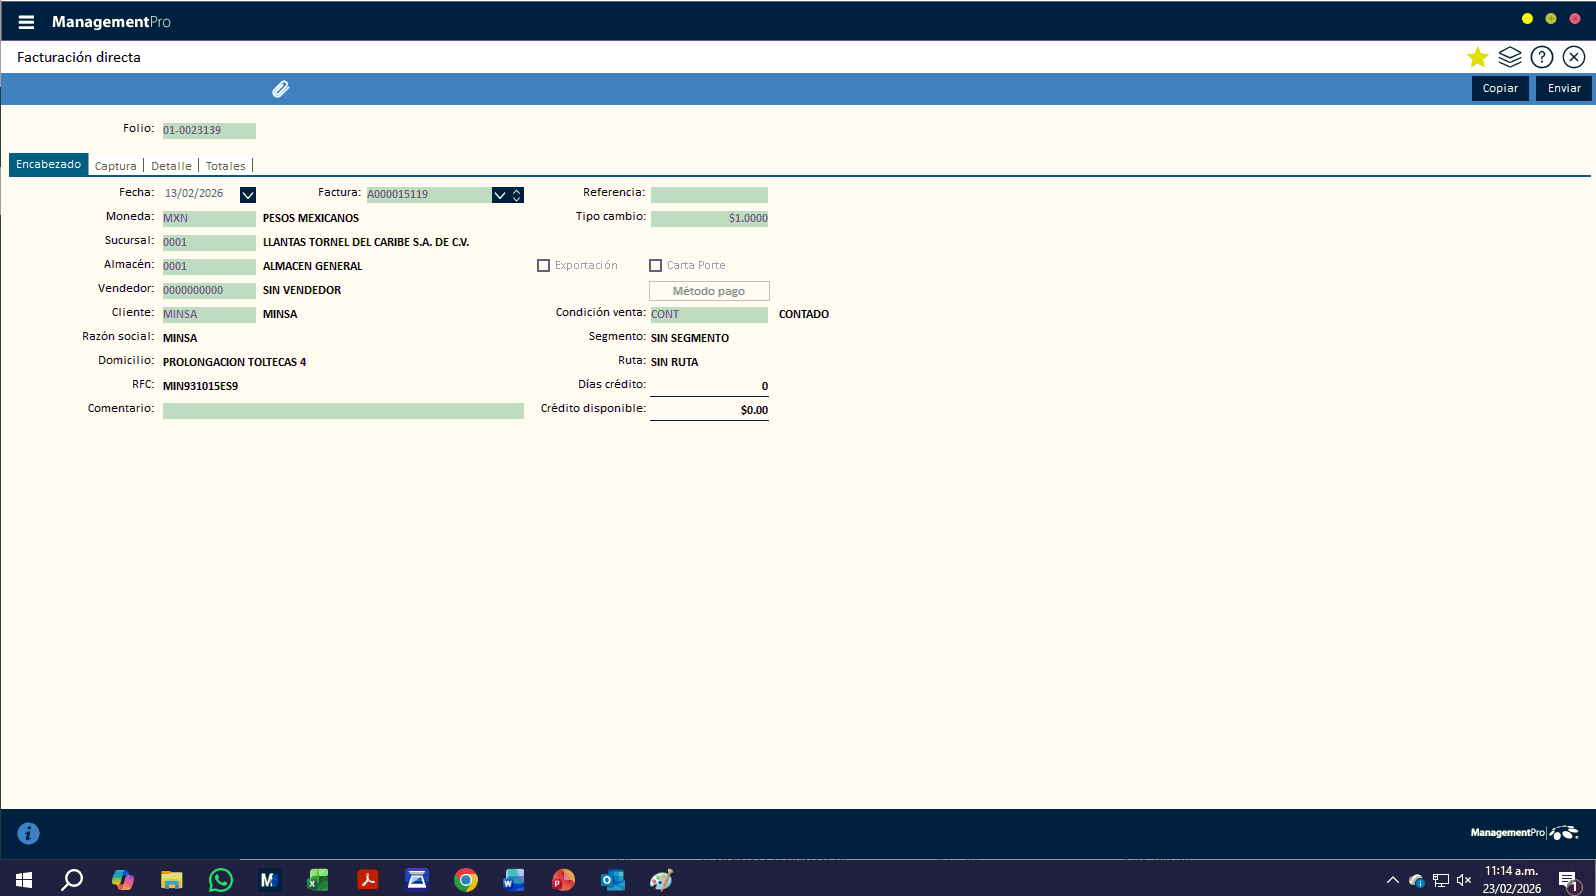Expand the Factura dropdown arrow
Viewport: 1596px width, 896px height.
tap(500, 195)
